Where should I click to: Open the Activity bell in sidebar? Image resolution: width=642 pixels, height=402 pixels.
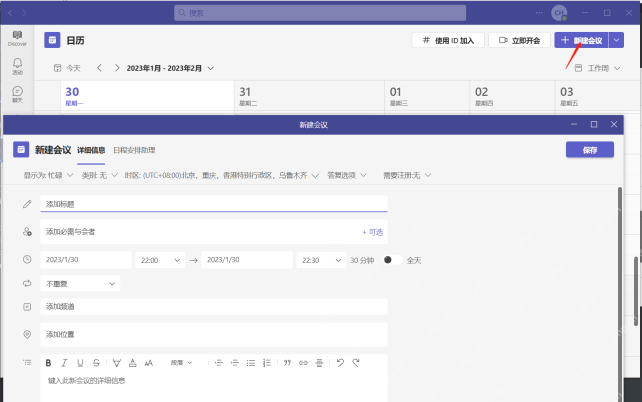(x=17, y=66)
